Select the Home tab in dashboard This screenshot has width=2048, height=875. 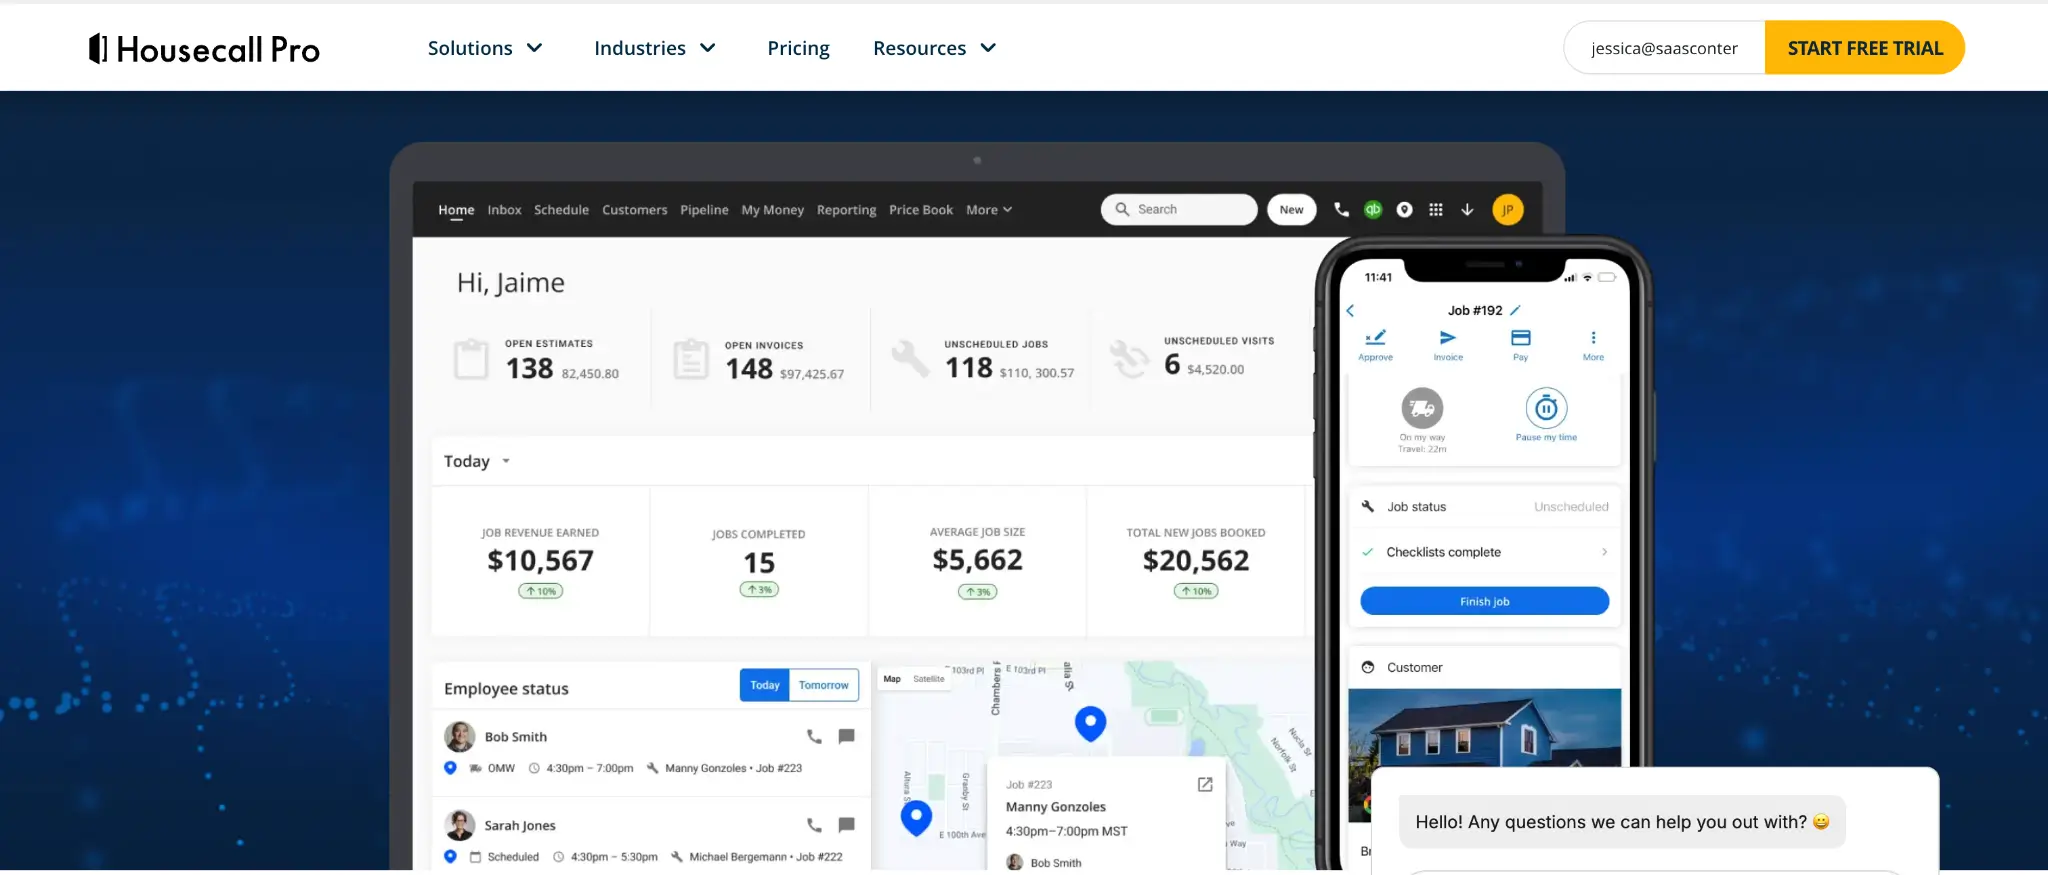[456, 210]
